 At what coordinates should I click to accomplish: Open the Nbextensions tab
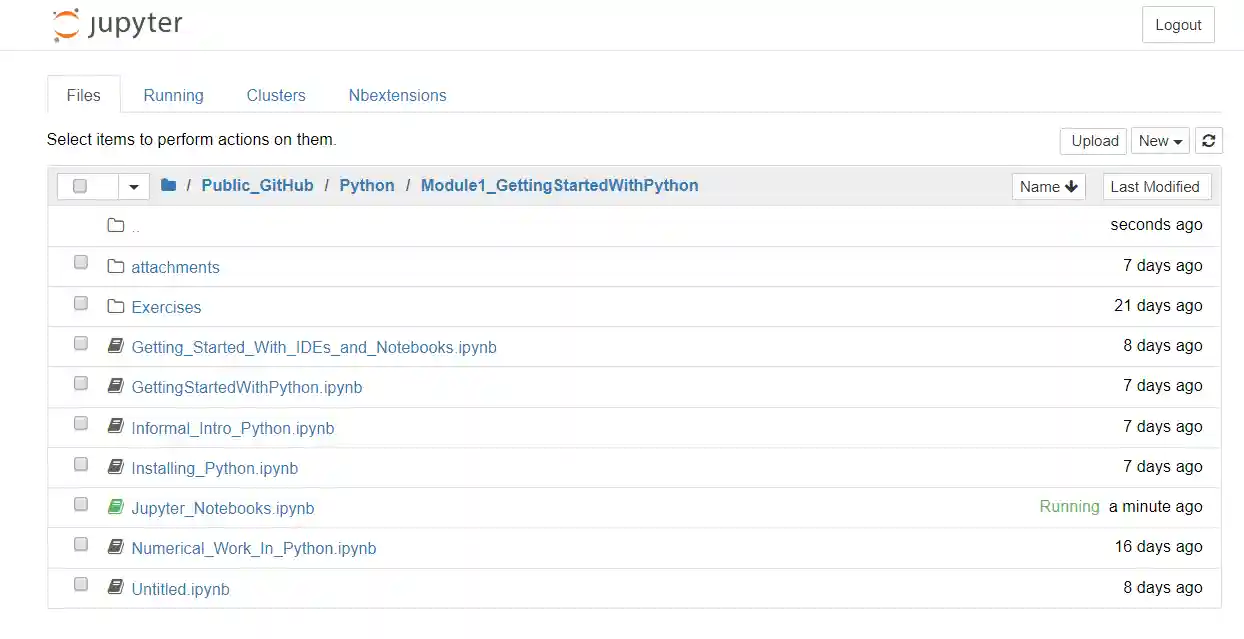(x=397, y=95)
